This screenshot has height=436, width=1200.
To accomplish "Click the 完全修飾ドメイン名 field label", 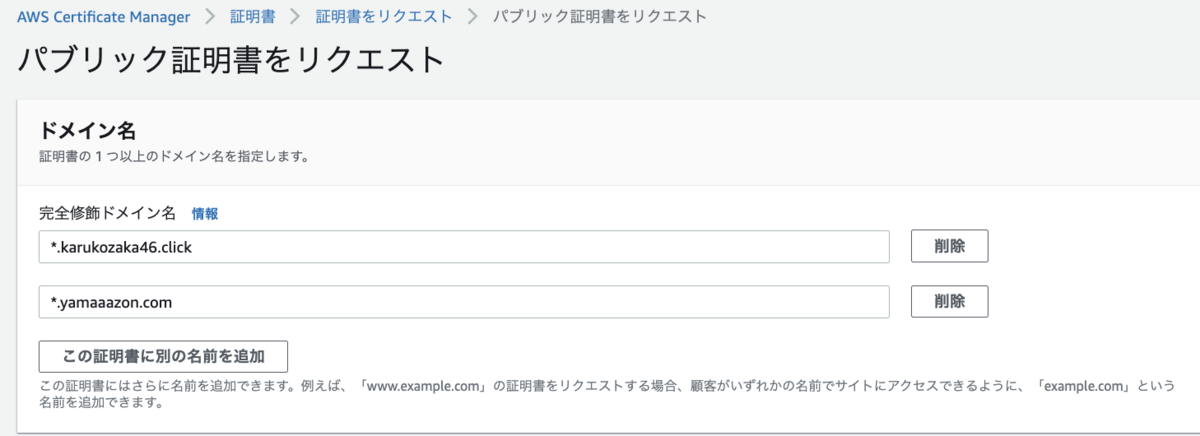I will coord(107,213).
